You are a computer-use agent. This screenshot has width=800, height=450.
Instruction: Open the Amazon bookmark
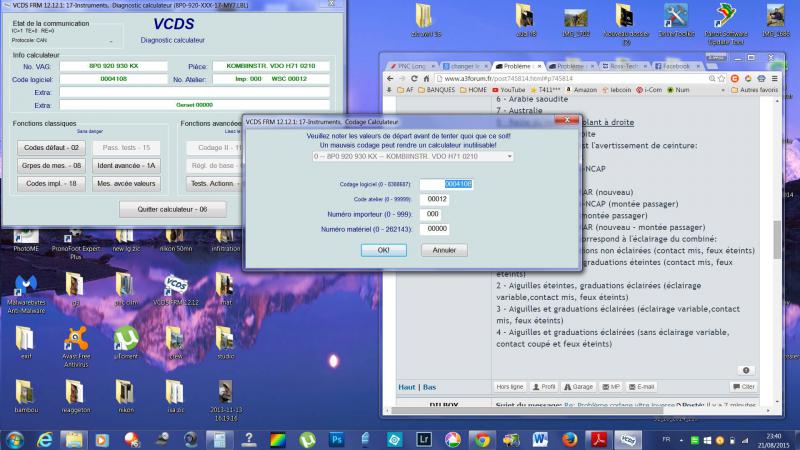[581, 90]
